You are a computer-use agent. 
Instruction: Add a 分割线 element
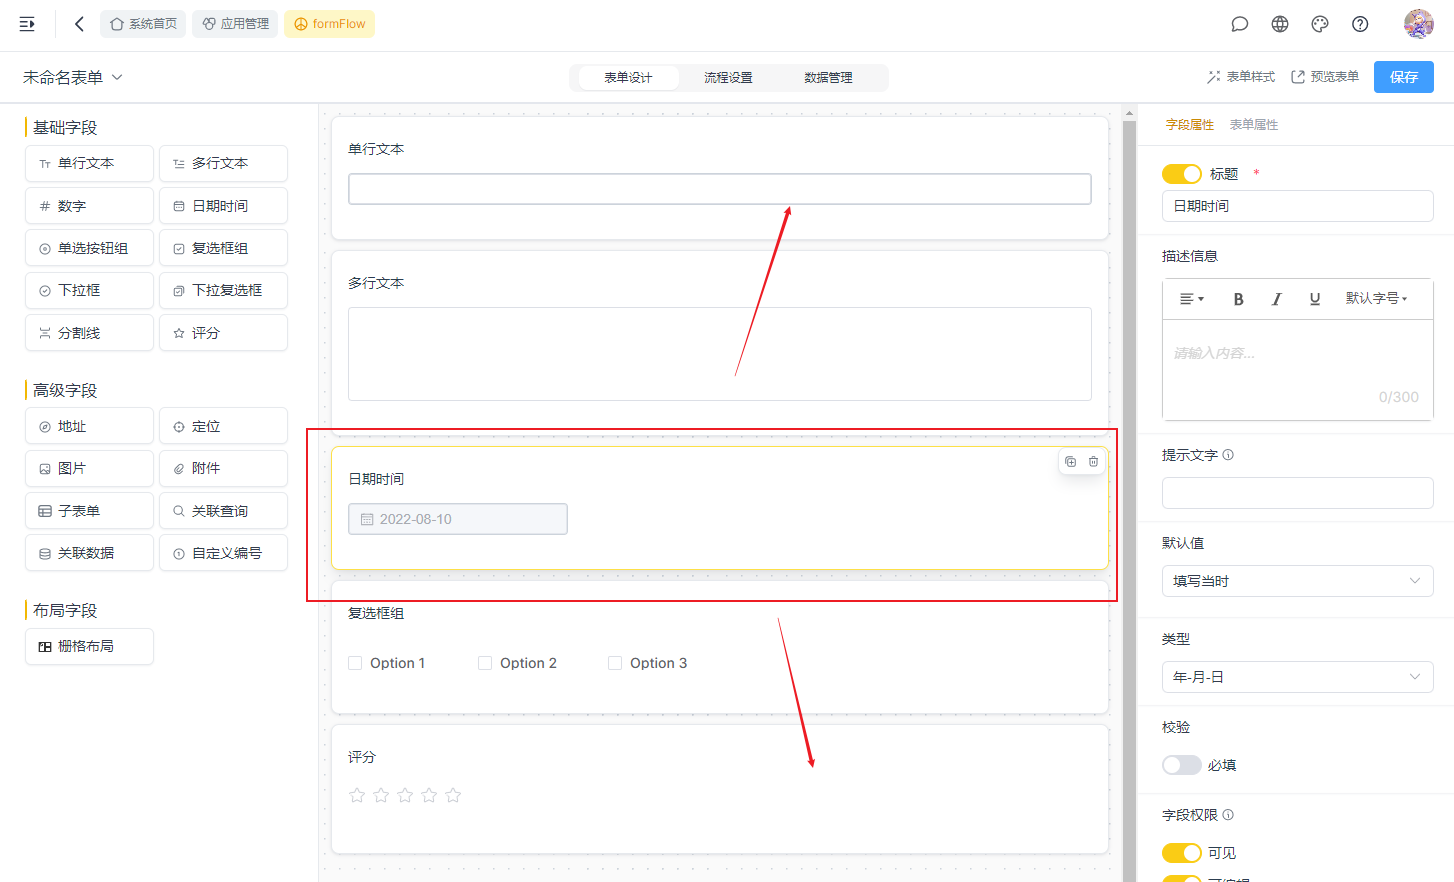(89, 333)
